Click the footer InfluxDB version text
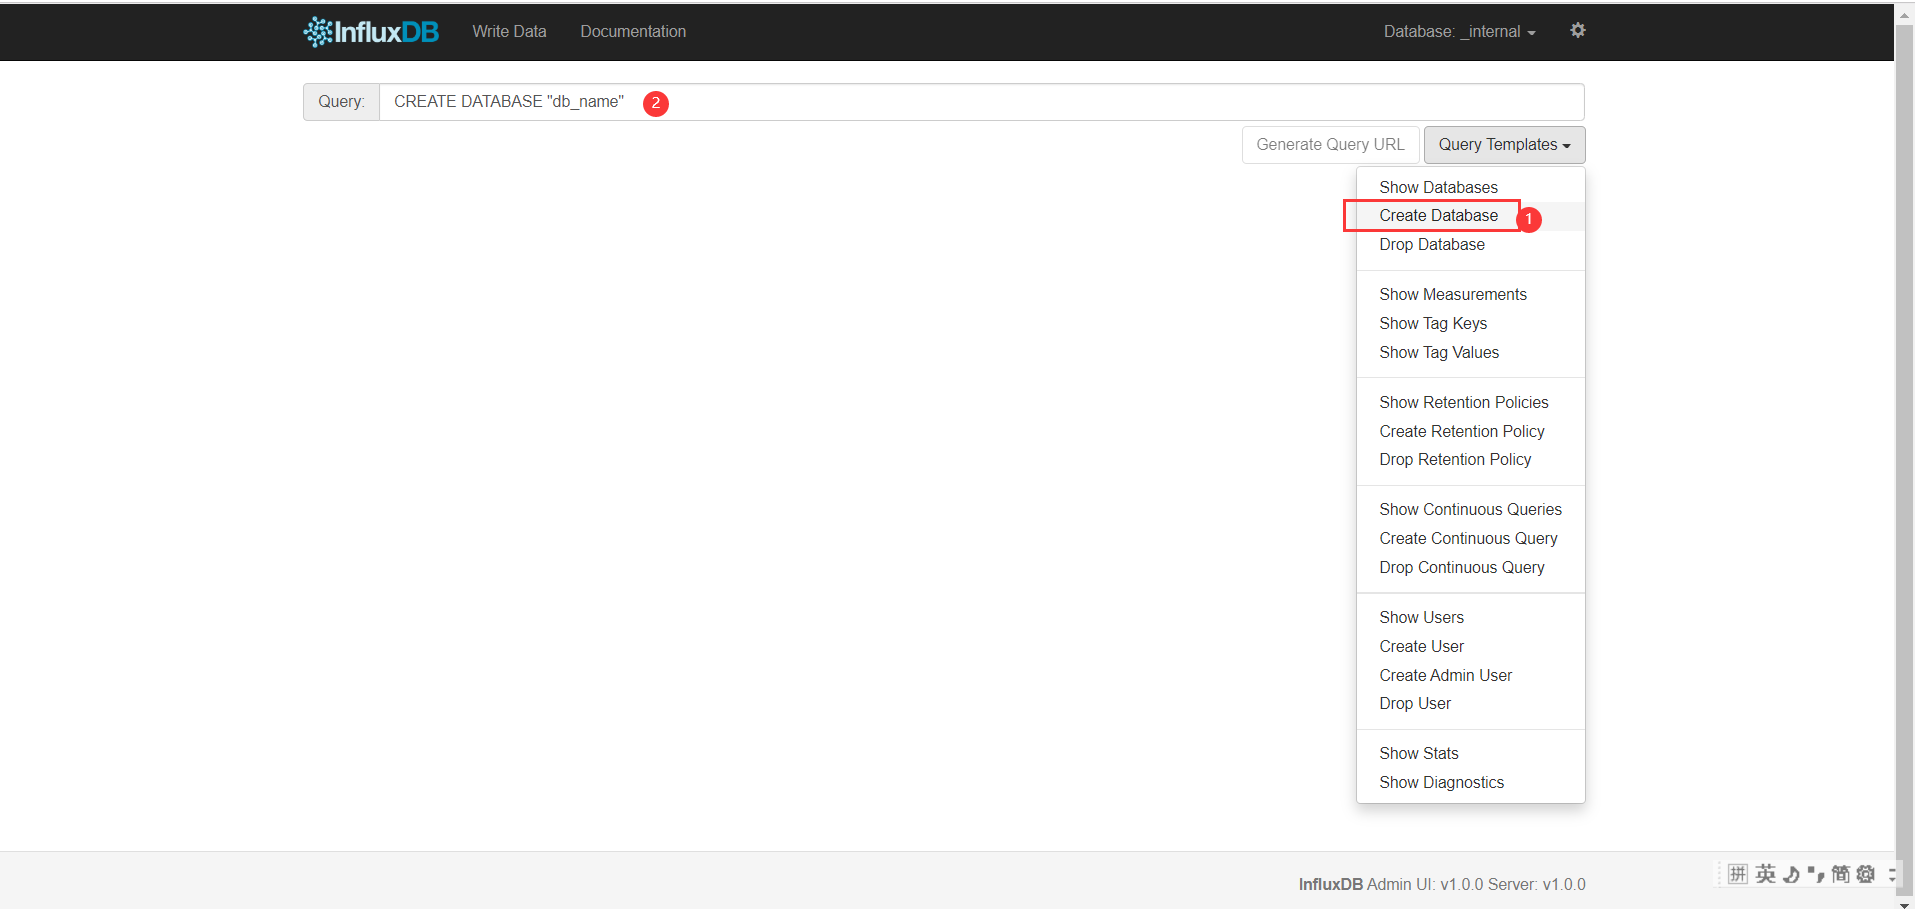 pyautogui.click(x=1442, y=884)
